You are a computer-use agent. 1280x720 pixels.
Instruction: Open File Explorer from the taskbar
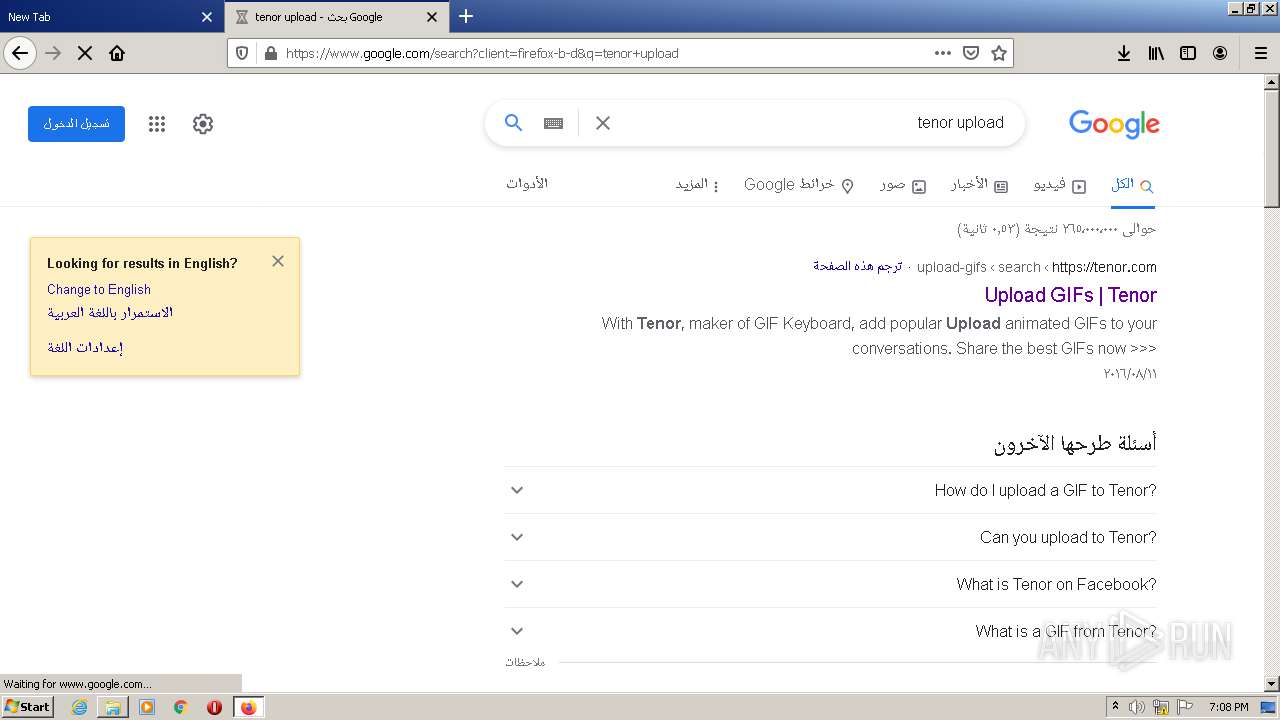[113, 707]
